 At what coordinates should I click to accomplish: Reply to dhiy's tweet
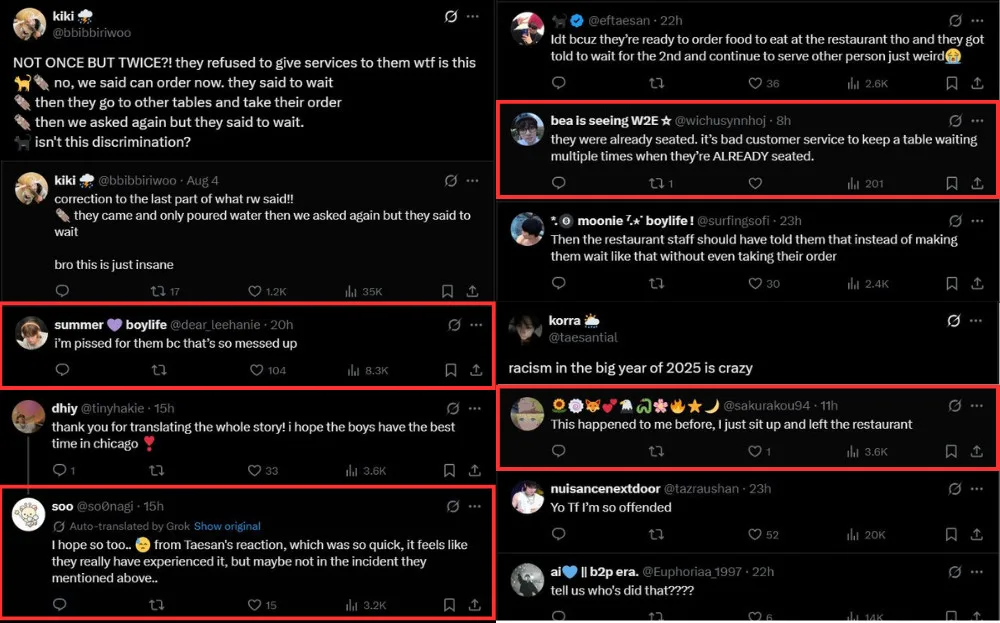[x=59, y=470]
